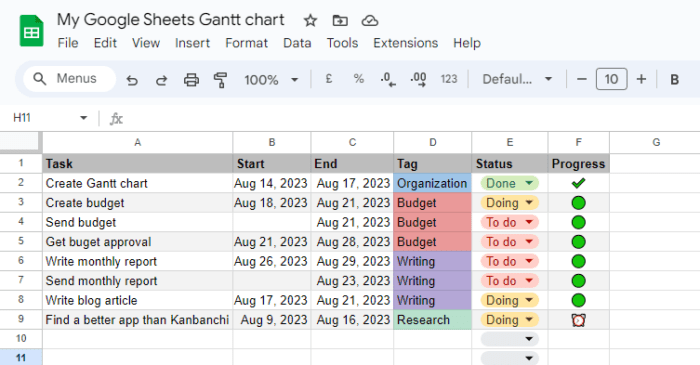Viewport: 700px width, 365px height.
Task: Select column G header
Action: [655, 142]
